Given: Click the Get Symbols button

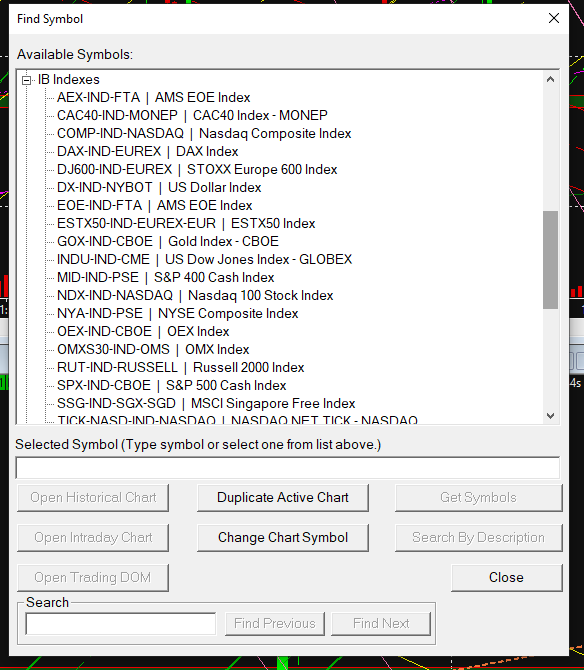Looking at the screenshot, I should [478, 497].
